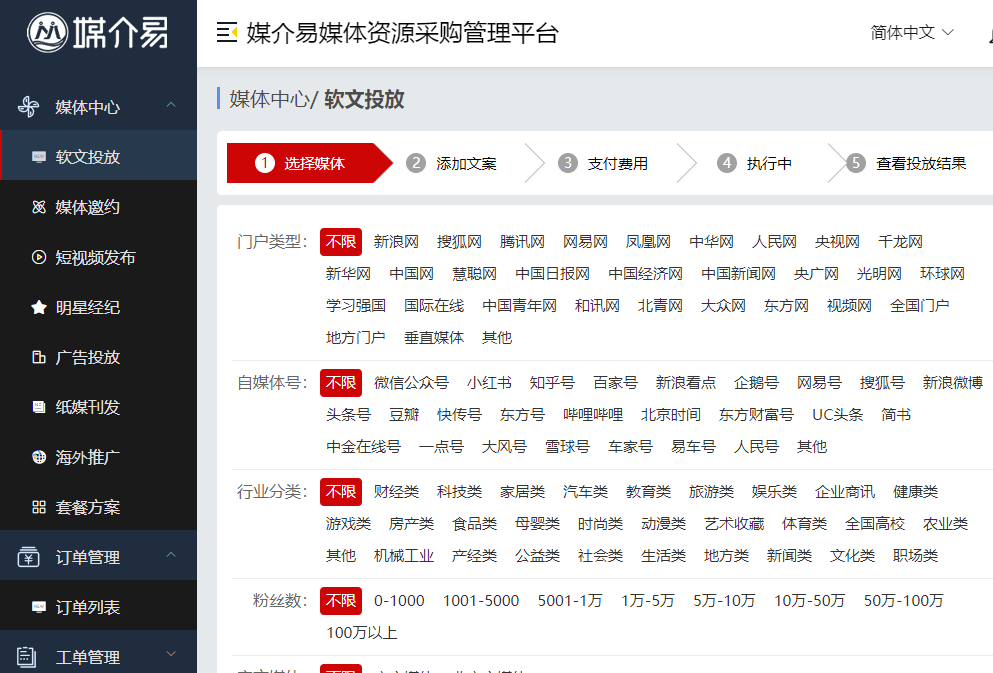This screenshot has height=673, width=993.
Task: Click the 广告投放 sidebar icon
Action: [x=39, y=357]
